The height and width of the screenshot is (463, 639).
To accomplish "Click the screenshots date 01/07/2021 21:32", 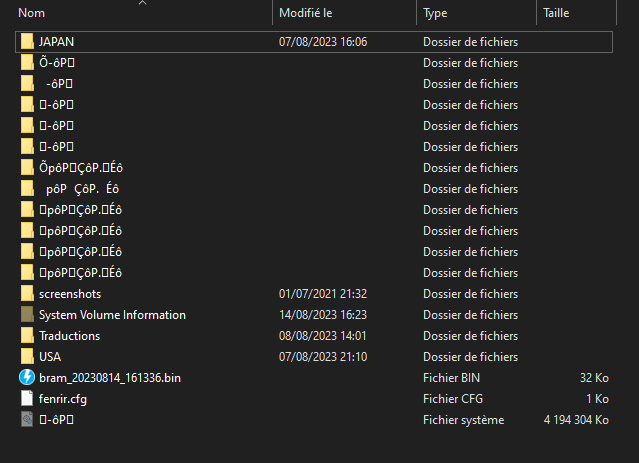I will pyautogui.click(x=323, y=294).
